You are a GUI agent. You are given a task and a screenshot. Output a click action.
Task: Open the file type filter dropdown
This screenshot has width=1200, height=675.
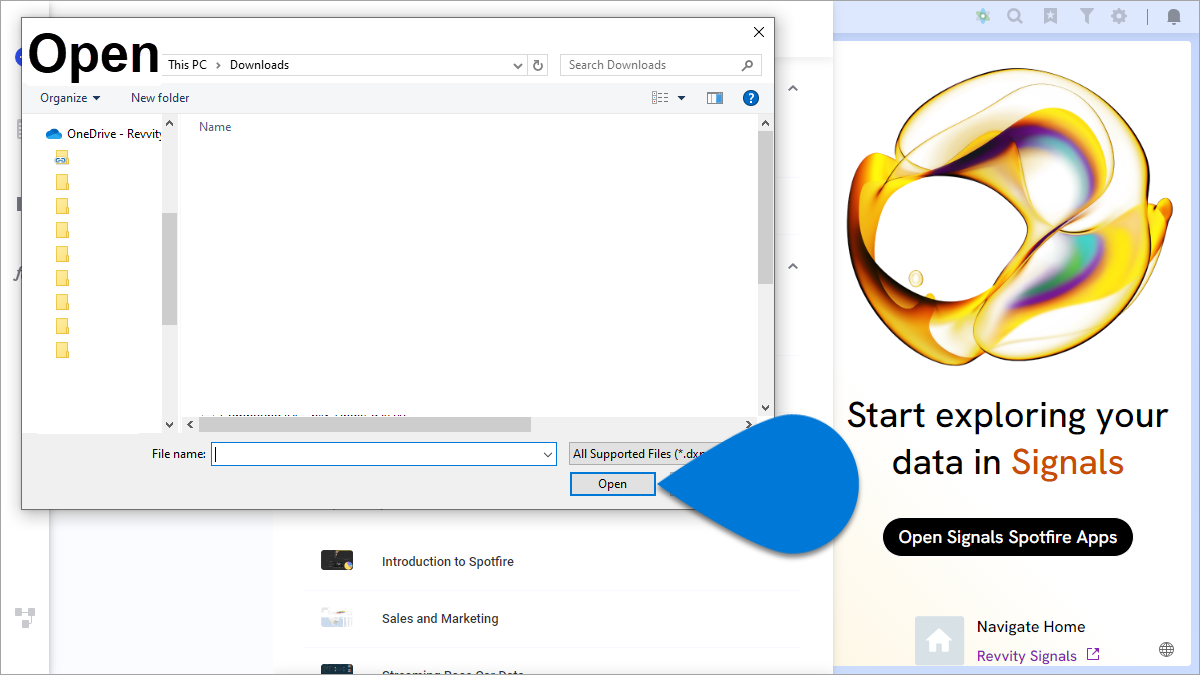[x=640, y=454]
